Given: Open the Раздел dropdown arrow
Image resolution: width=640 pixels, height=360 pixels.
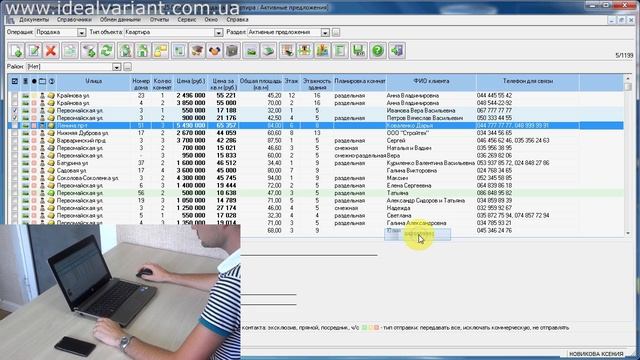Looking at the screenshot, I should click(325, 32).
